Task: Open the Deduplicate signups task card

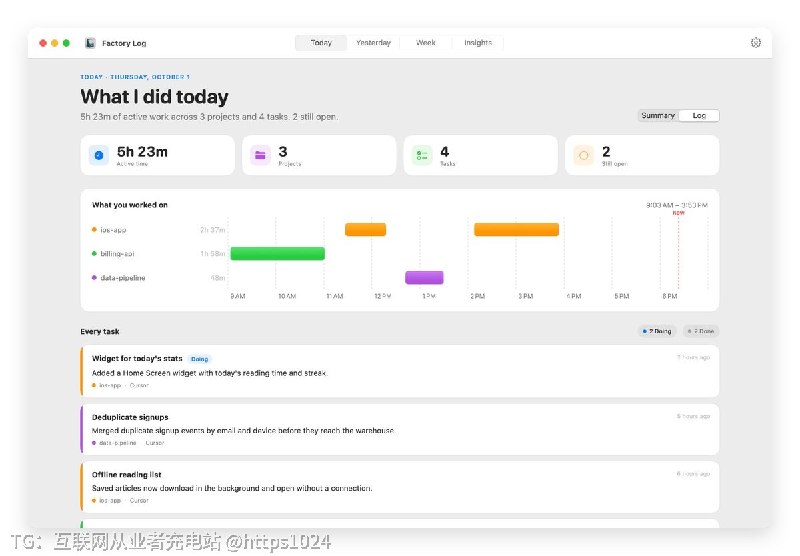Action: point(399,429)
